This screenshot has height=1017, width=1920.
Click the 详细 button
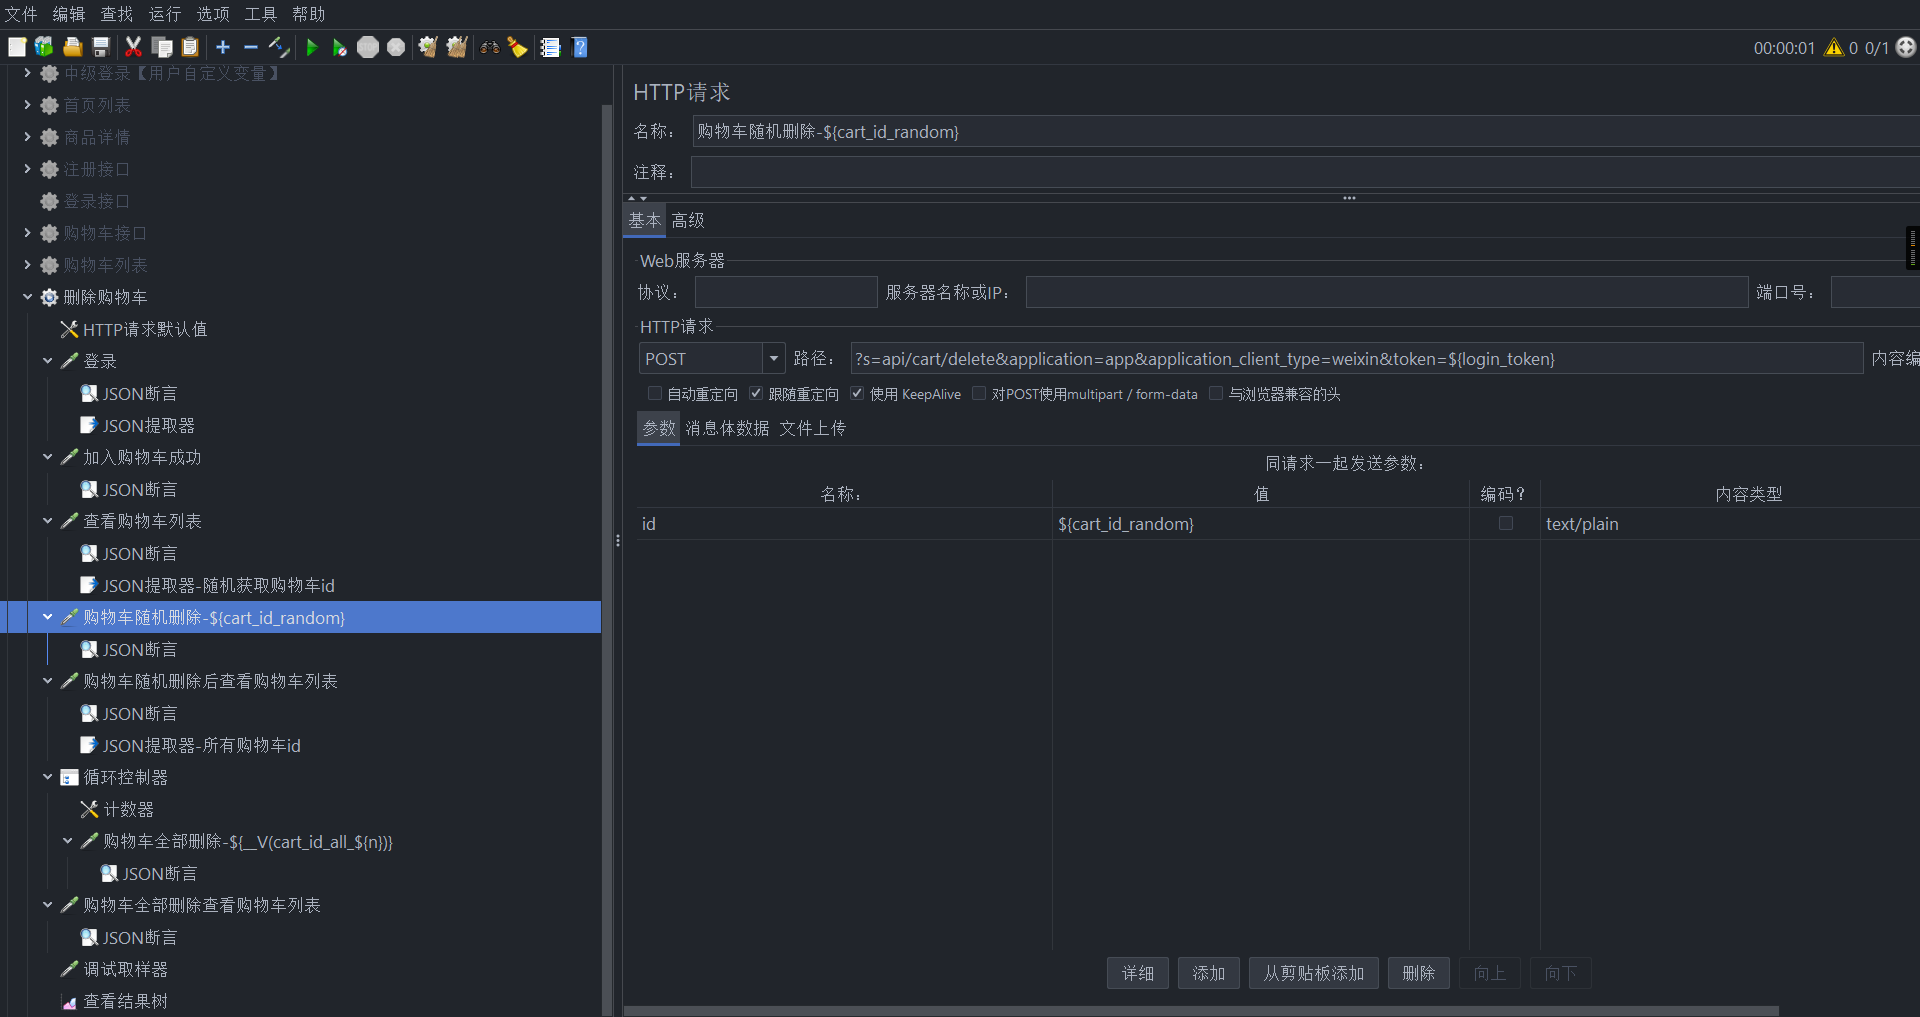click(x=1138, y=973)
